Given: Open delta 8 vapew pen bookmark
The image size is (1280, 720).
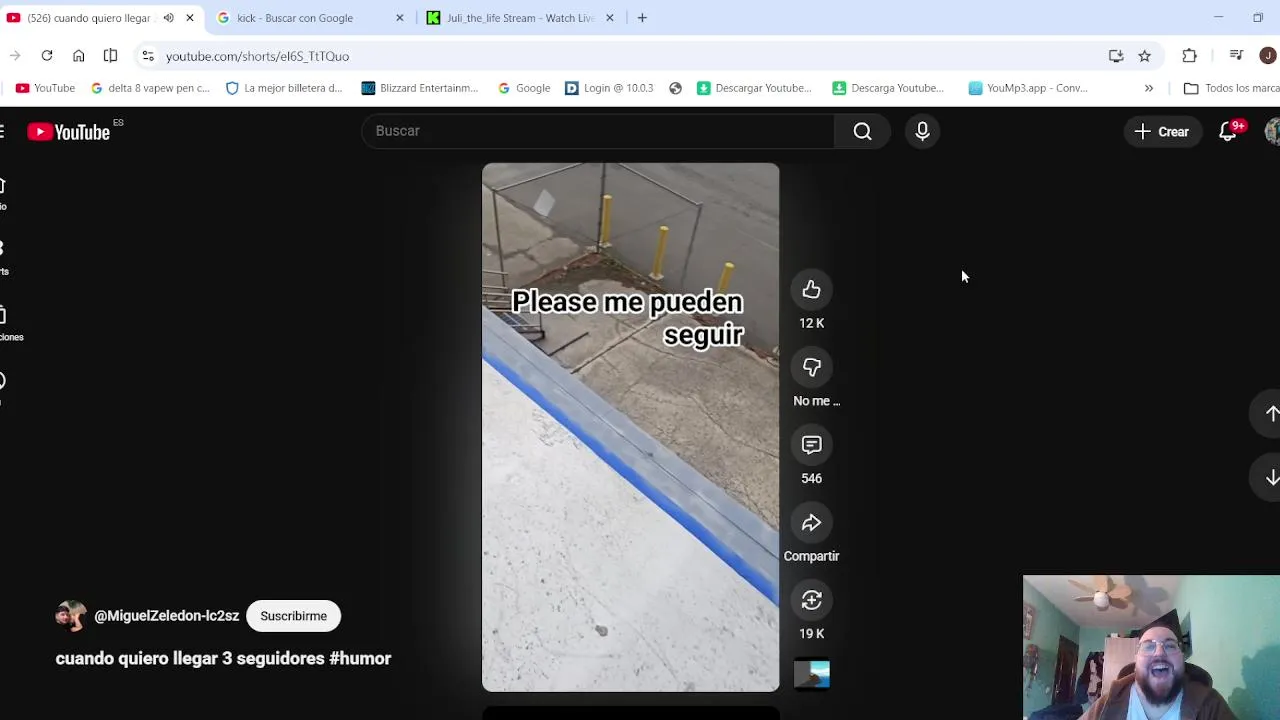Looking at the screenshot, I should 150,88.
